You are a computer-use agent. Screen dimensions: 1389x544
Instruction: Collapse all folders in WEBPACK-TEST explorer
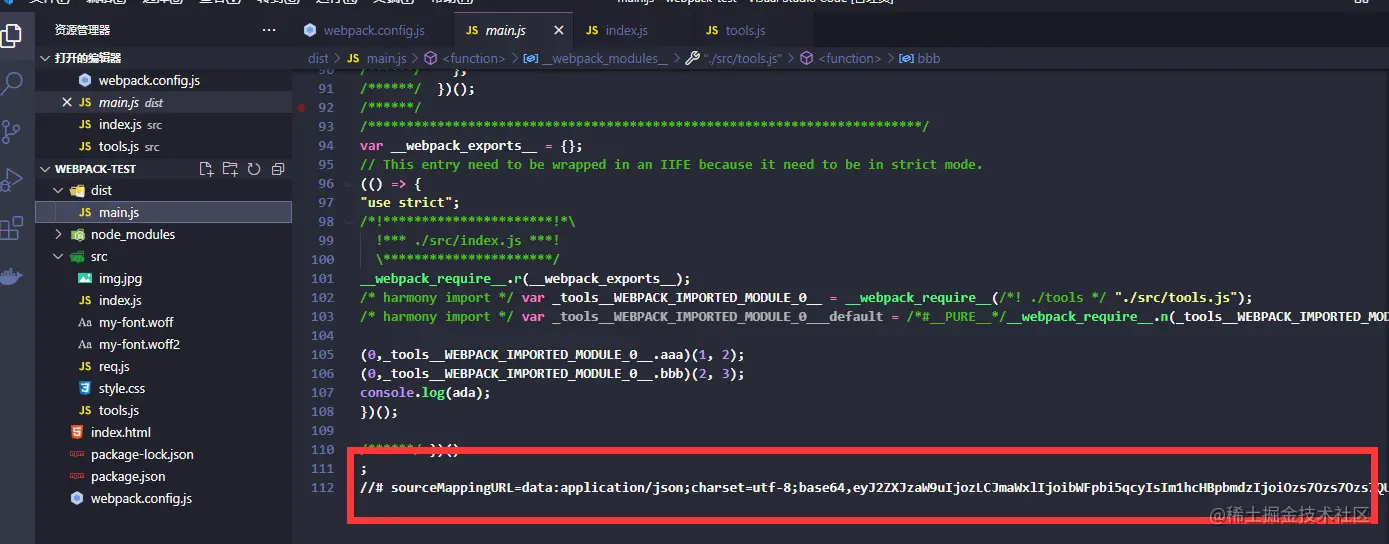tap(278, 169)
